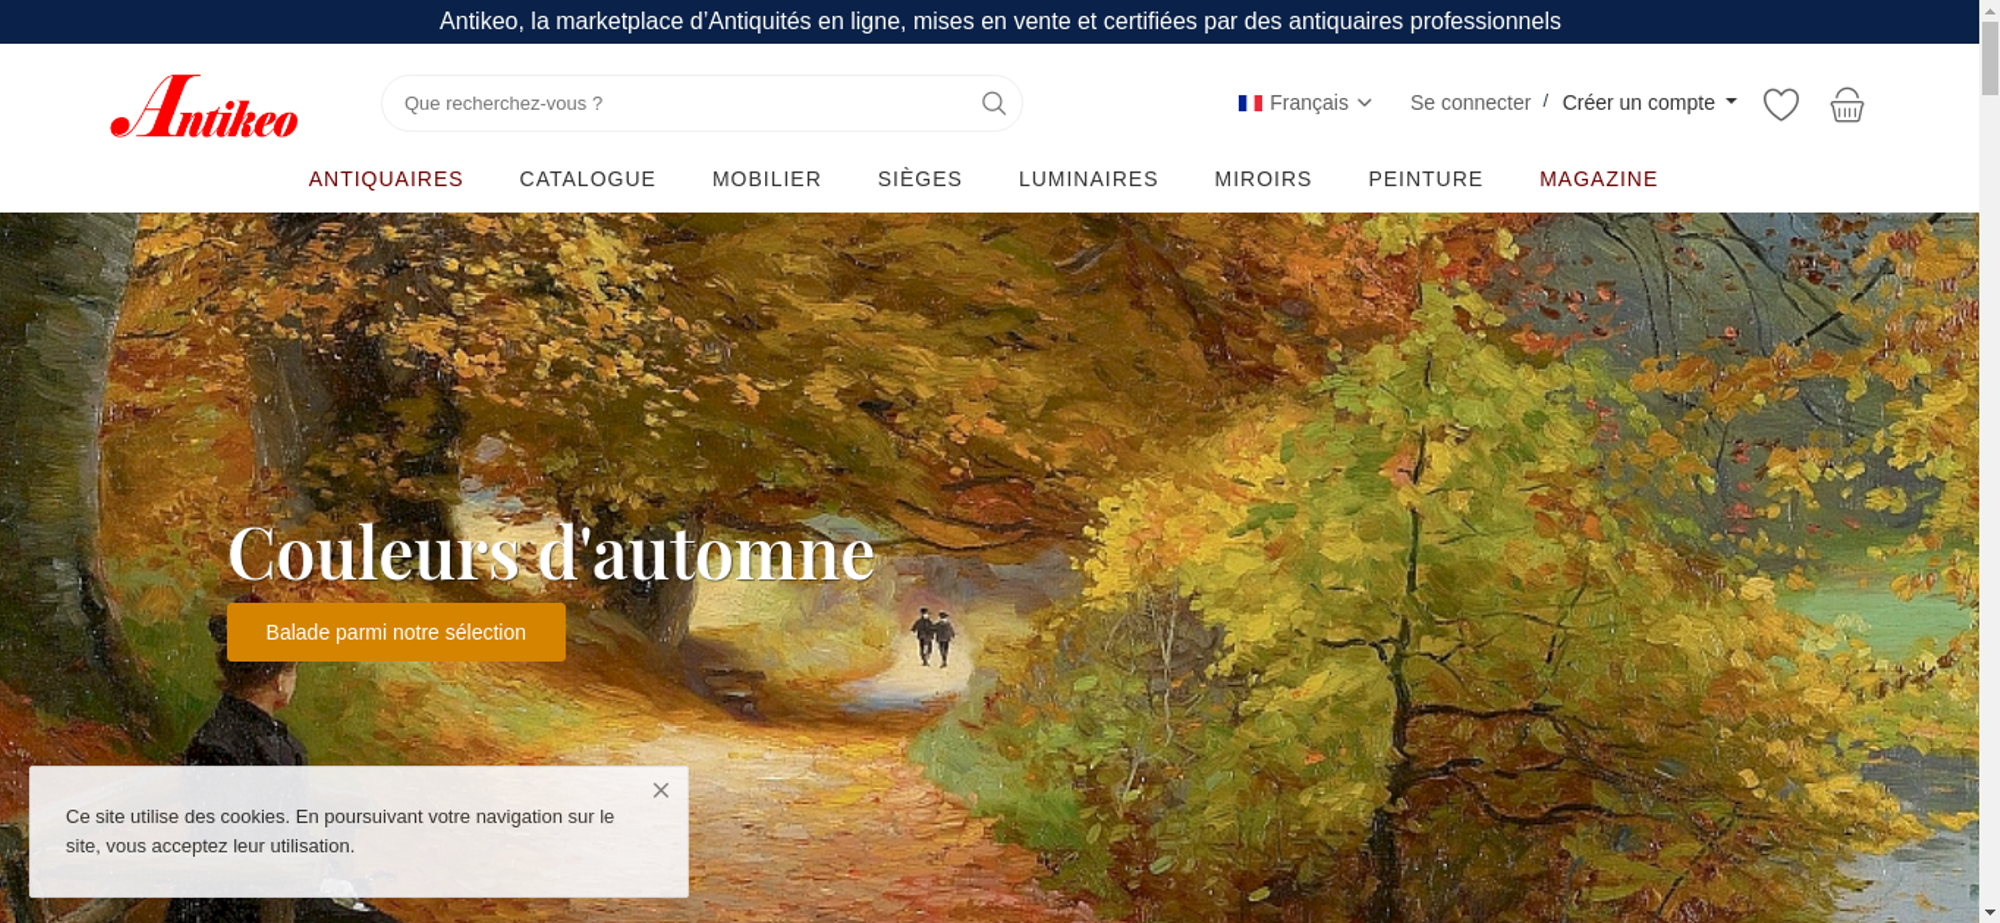Go to the Miroirs category
The width and height of the screenshot is (2000, 923).
click(x=1263, y=179)
